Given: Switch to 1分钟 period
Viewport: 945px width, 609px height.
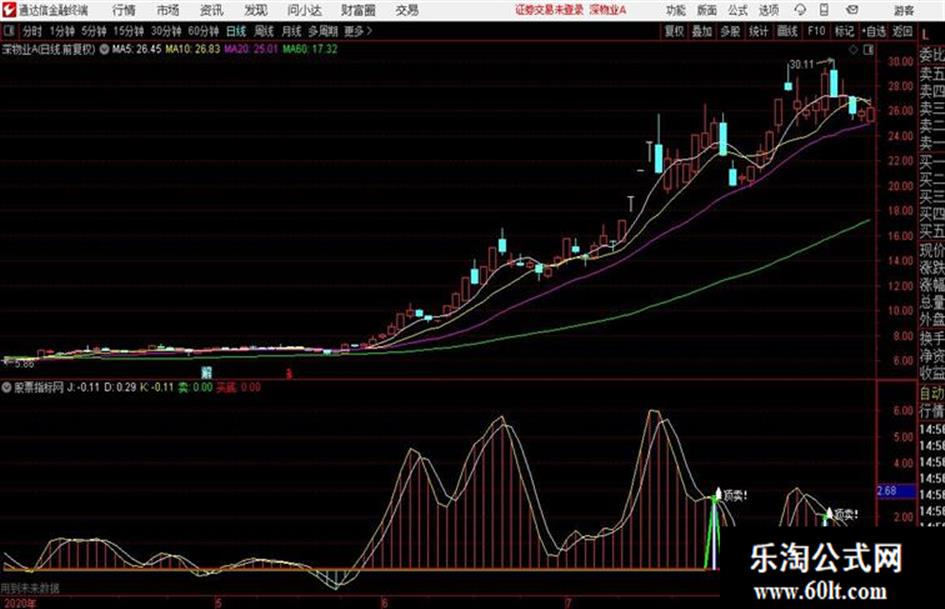Looking at the screenshot, I should coord(62,31).
